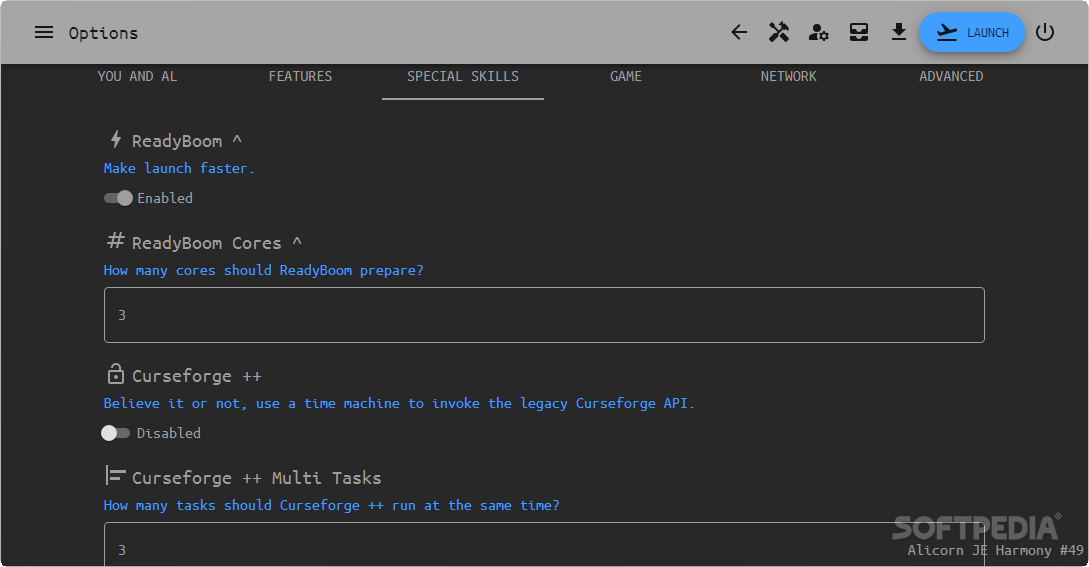Open the hamburger menu next to Options

(x=44, y=33)
